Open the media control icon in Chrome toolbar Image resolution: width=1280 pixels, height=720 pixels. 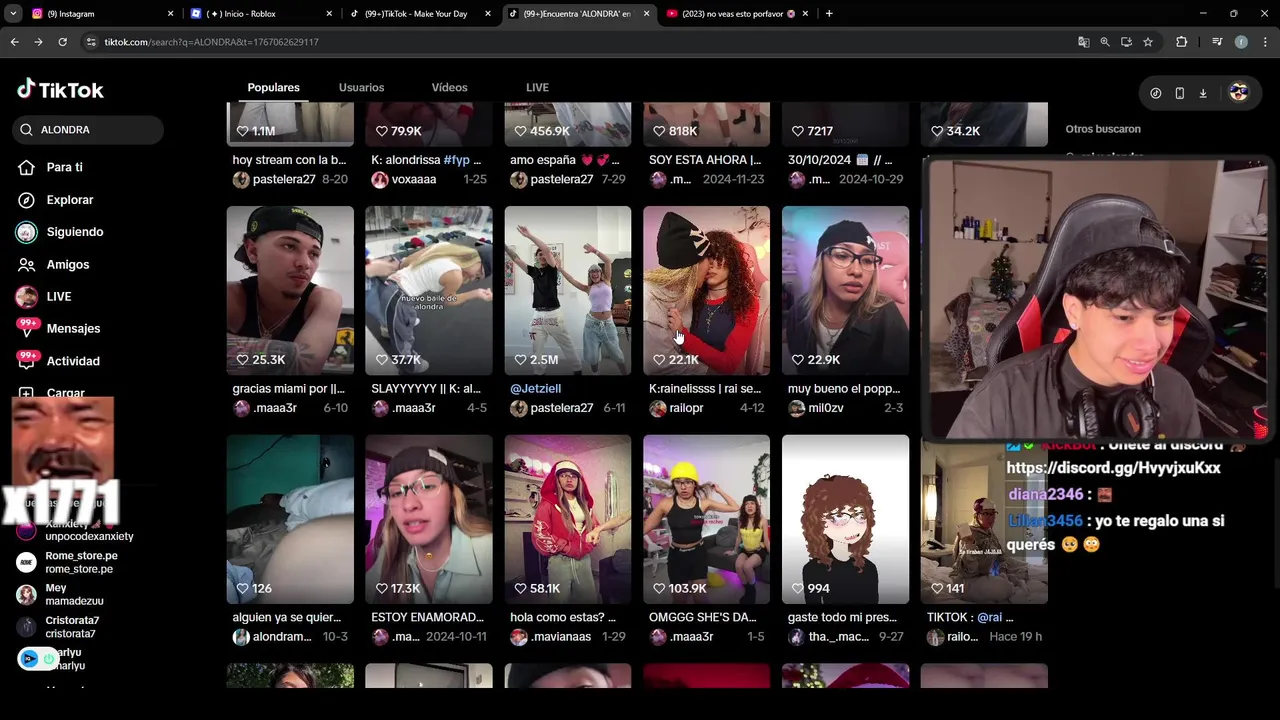point(1217,42)
